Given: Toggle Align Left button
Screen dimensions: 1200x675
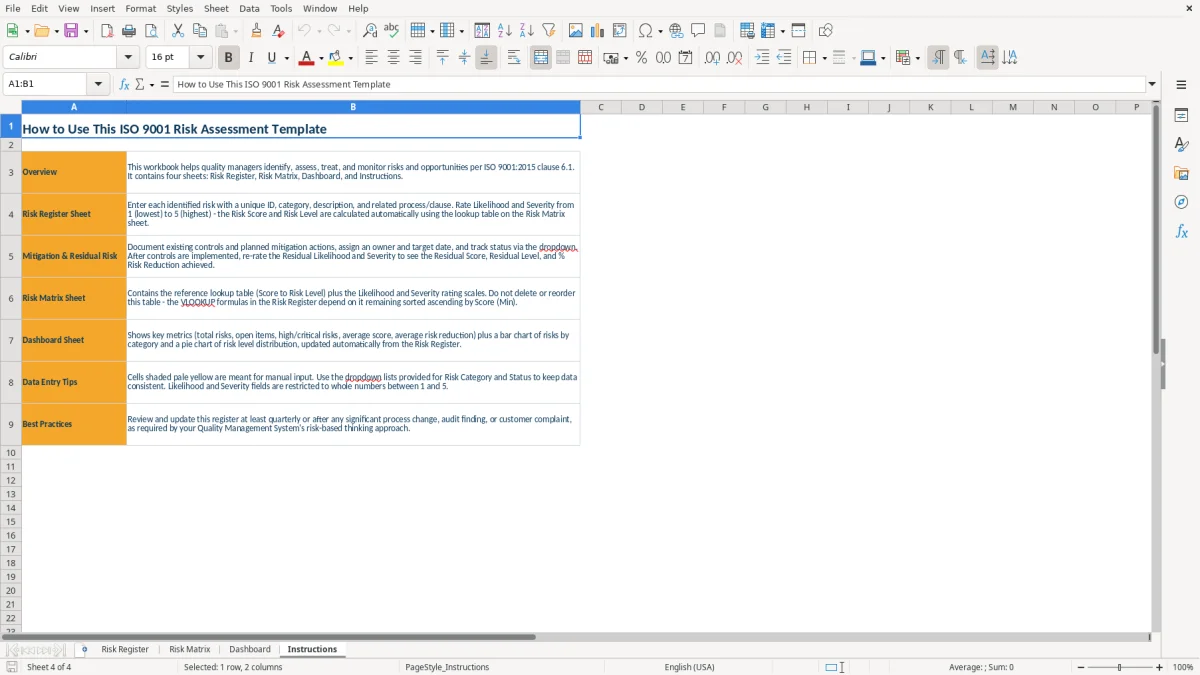Looking at the screenshot, I should click(372, 58).
